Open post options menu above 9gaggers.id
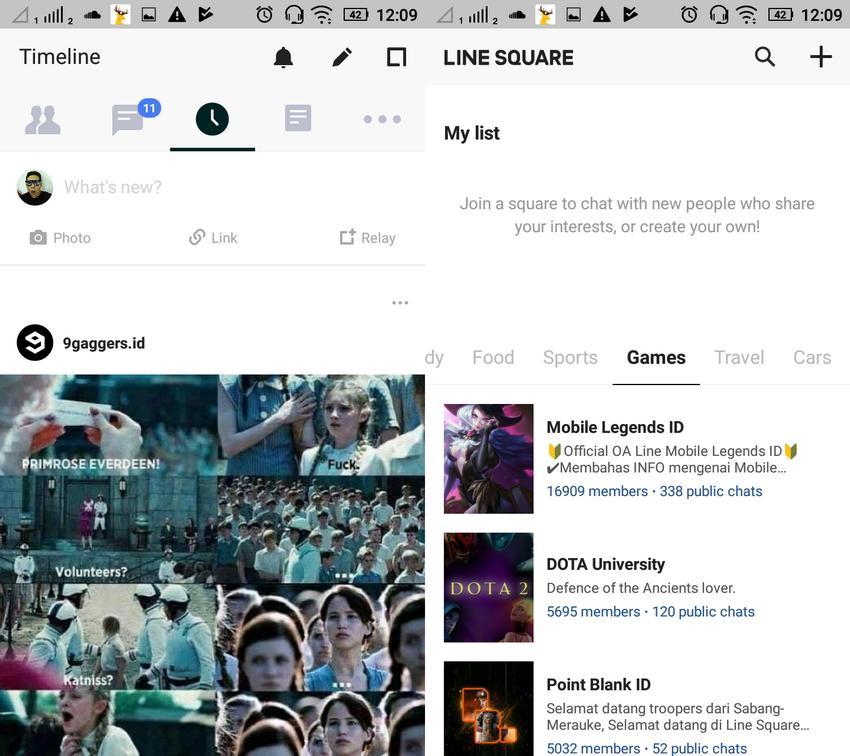Screen dimensions: 850x756 [x=400, y=302]
